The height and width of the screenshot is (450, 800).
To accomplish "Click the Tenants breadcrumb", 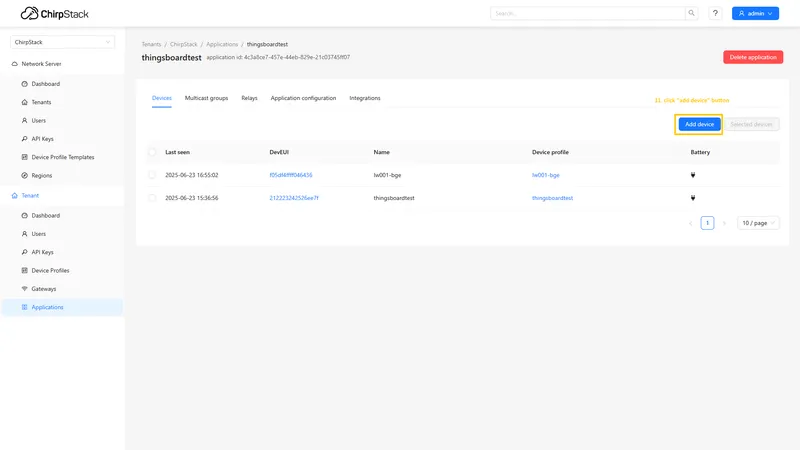I will pyautogui.click(x=151, y=44).
